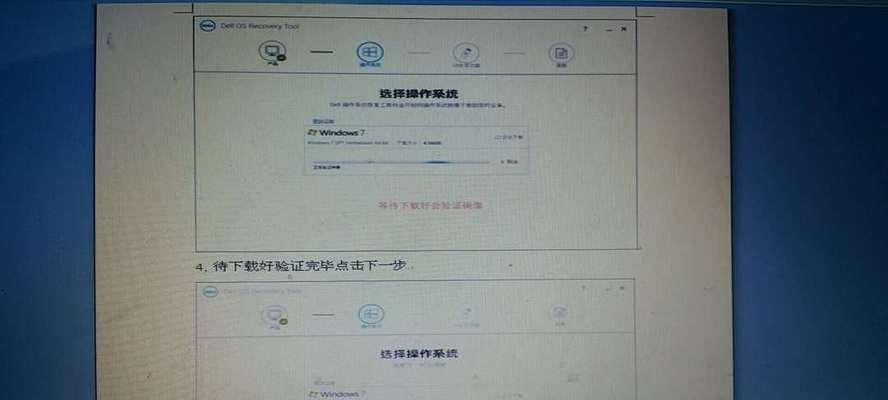888x400 pixels.
Task: Click the 选择操作系统 heading in the lower window
Action: [x=419, y=354]
